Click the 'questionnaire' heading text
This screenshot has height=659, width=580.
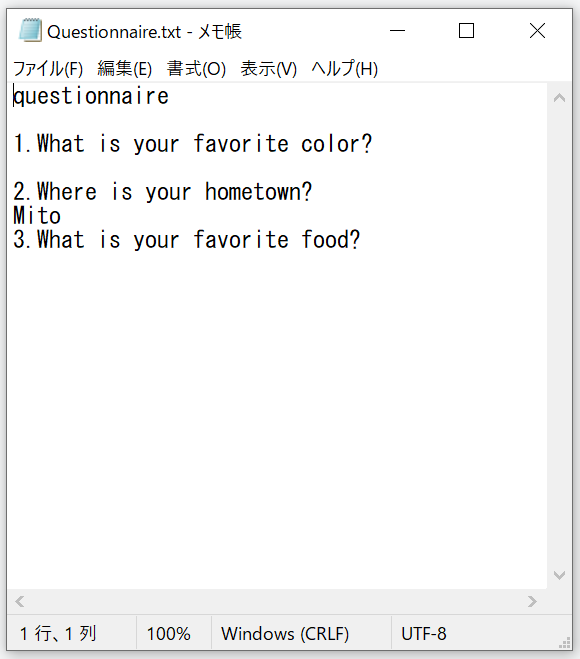[x=91, y=96]
